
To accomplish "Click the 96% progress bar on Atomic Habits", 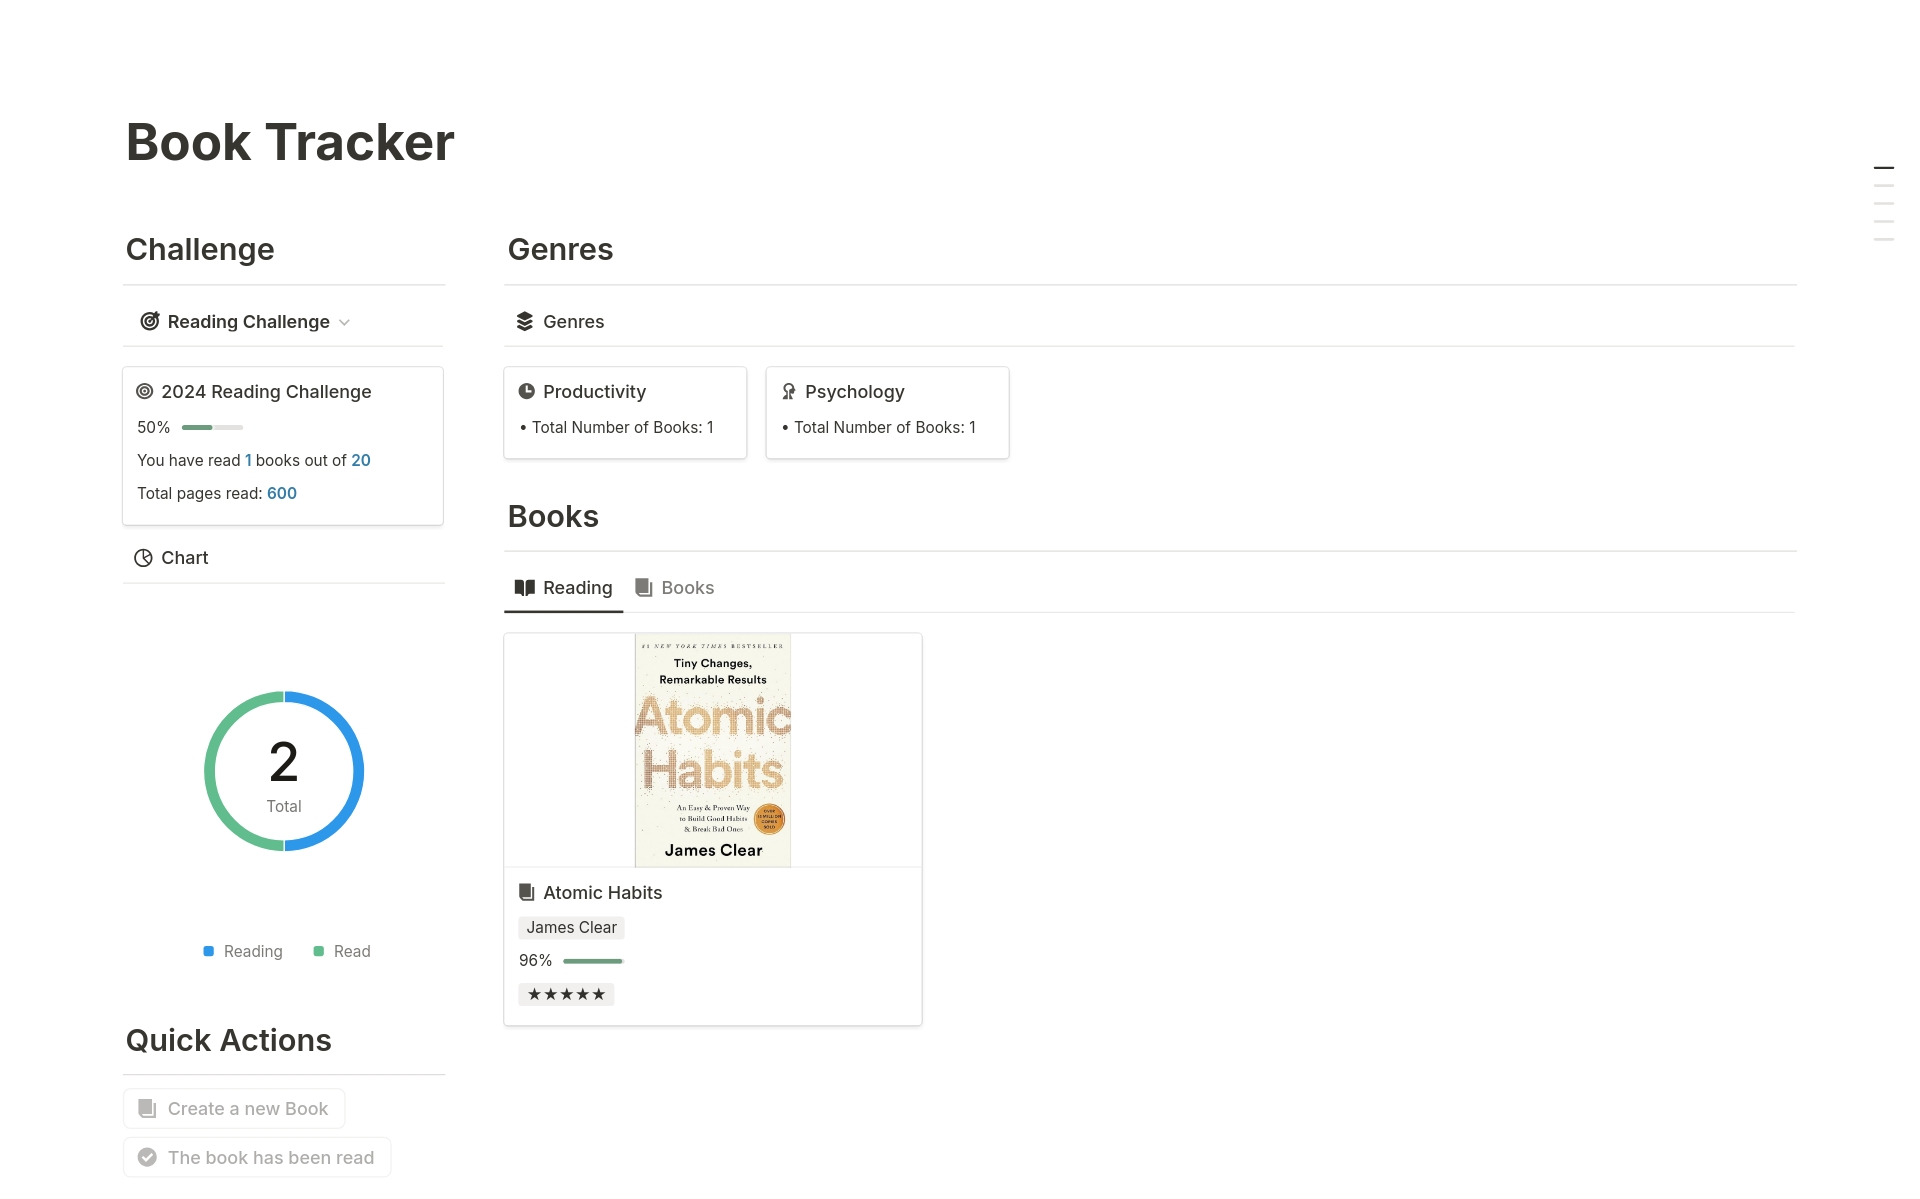I will coord(595,960).
